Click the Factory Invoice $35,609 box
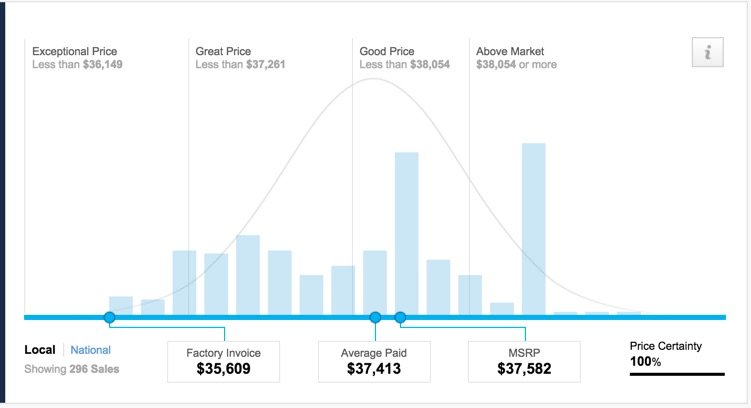The width and height of the screenshot is (751, 408). [223, 362]
